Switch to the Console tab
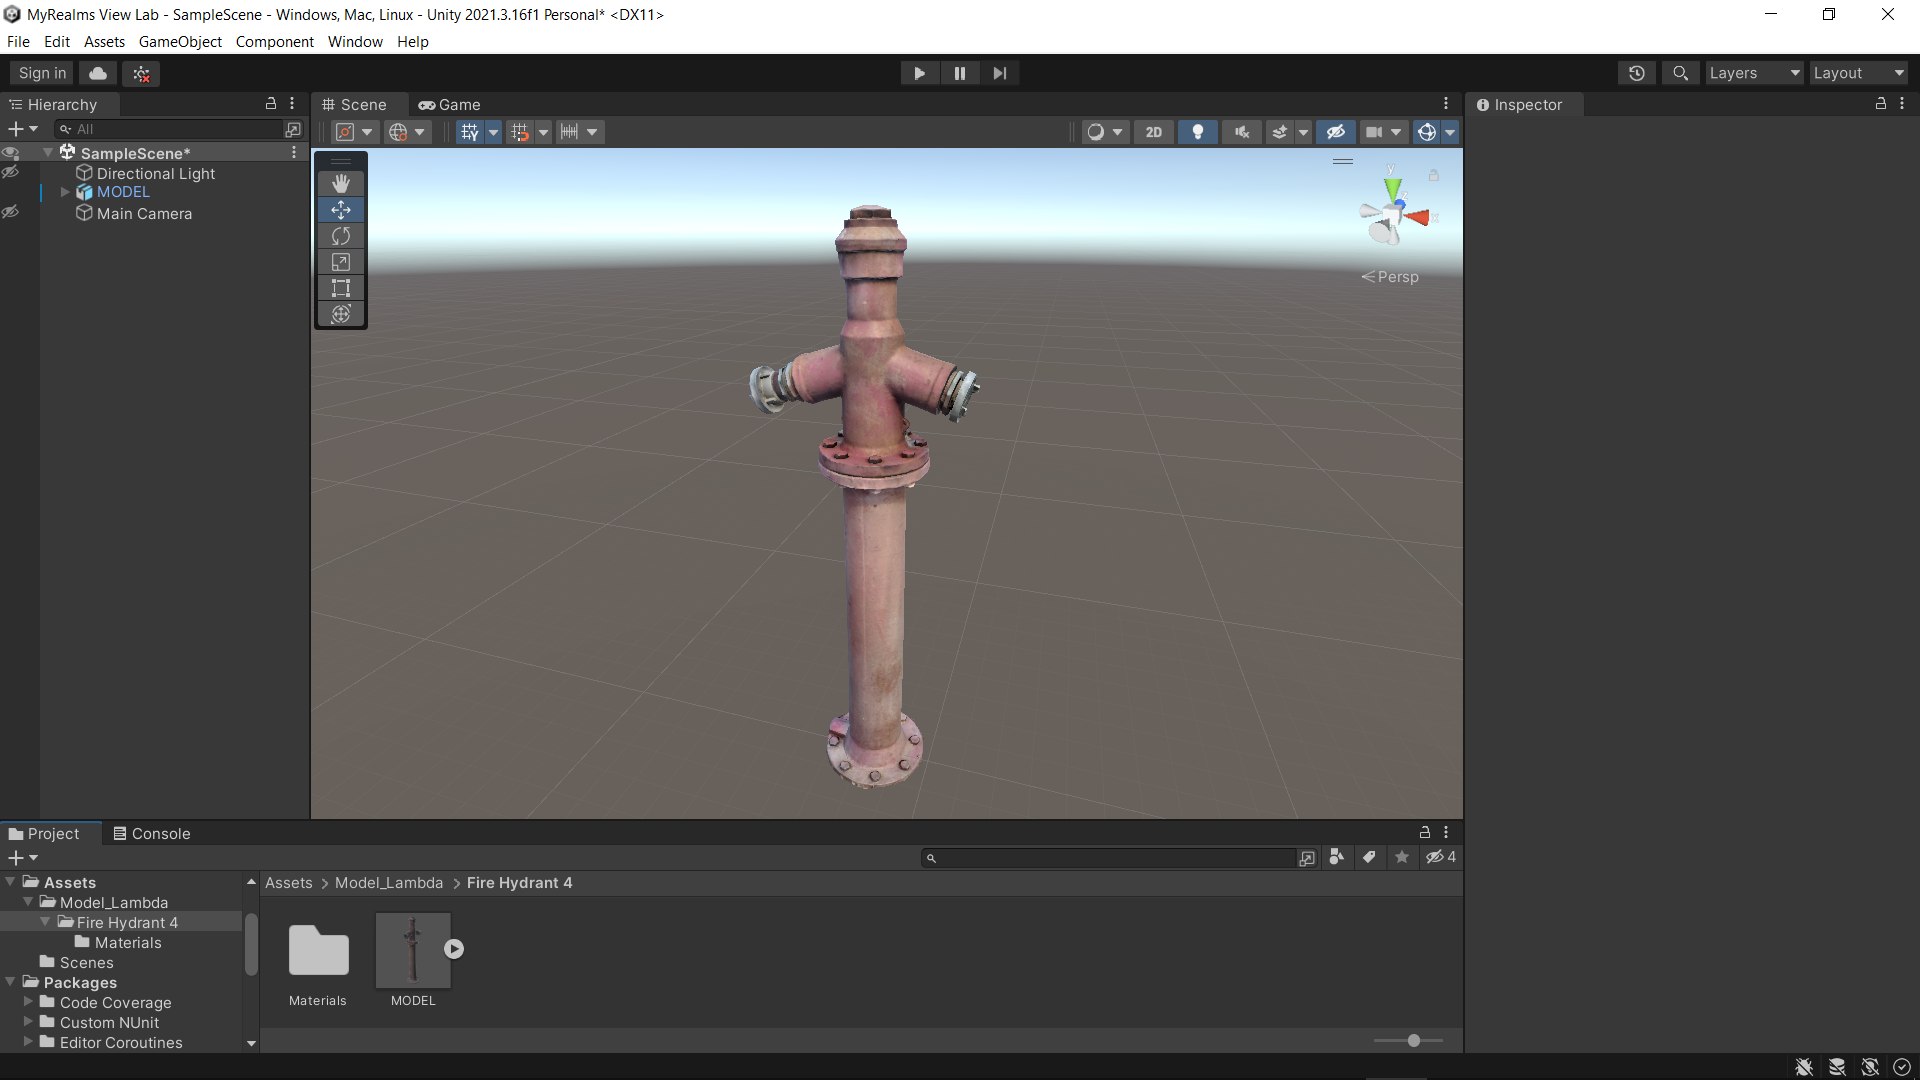Viewport: 1920px width, 1080px height. (152, 833)
